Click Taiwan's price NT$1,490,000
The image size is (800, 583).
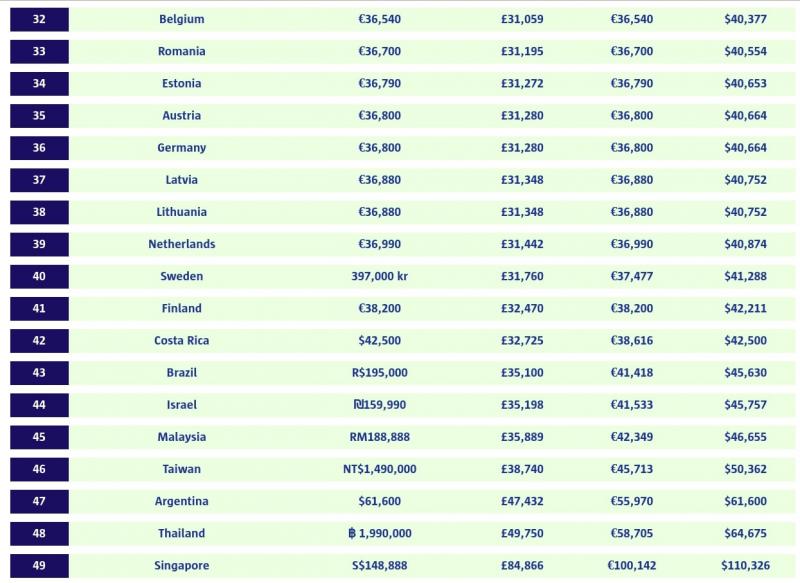pos(380,469)
